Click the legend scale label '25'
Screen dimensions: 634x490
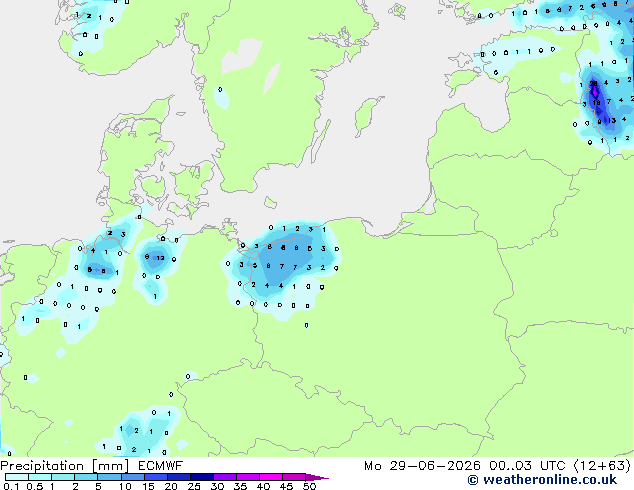click(194, 486)
